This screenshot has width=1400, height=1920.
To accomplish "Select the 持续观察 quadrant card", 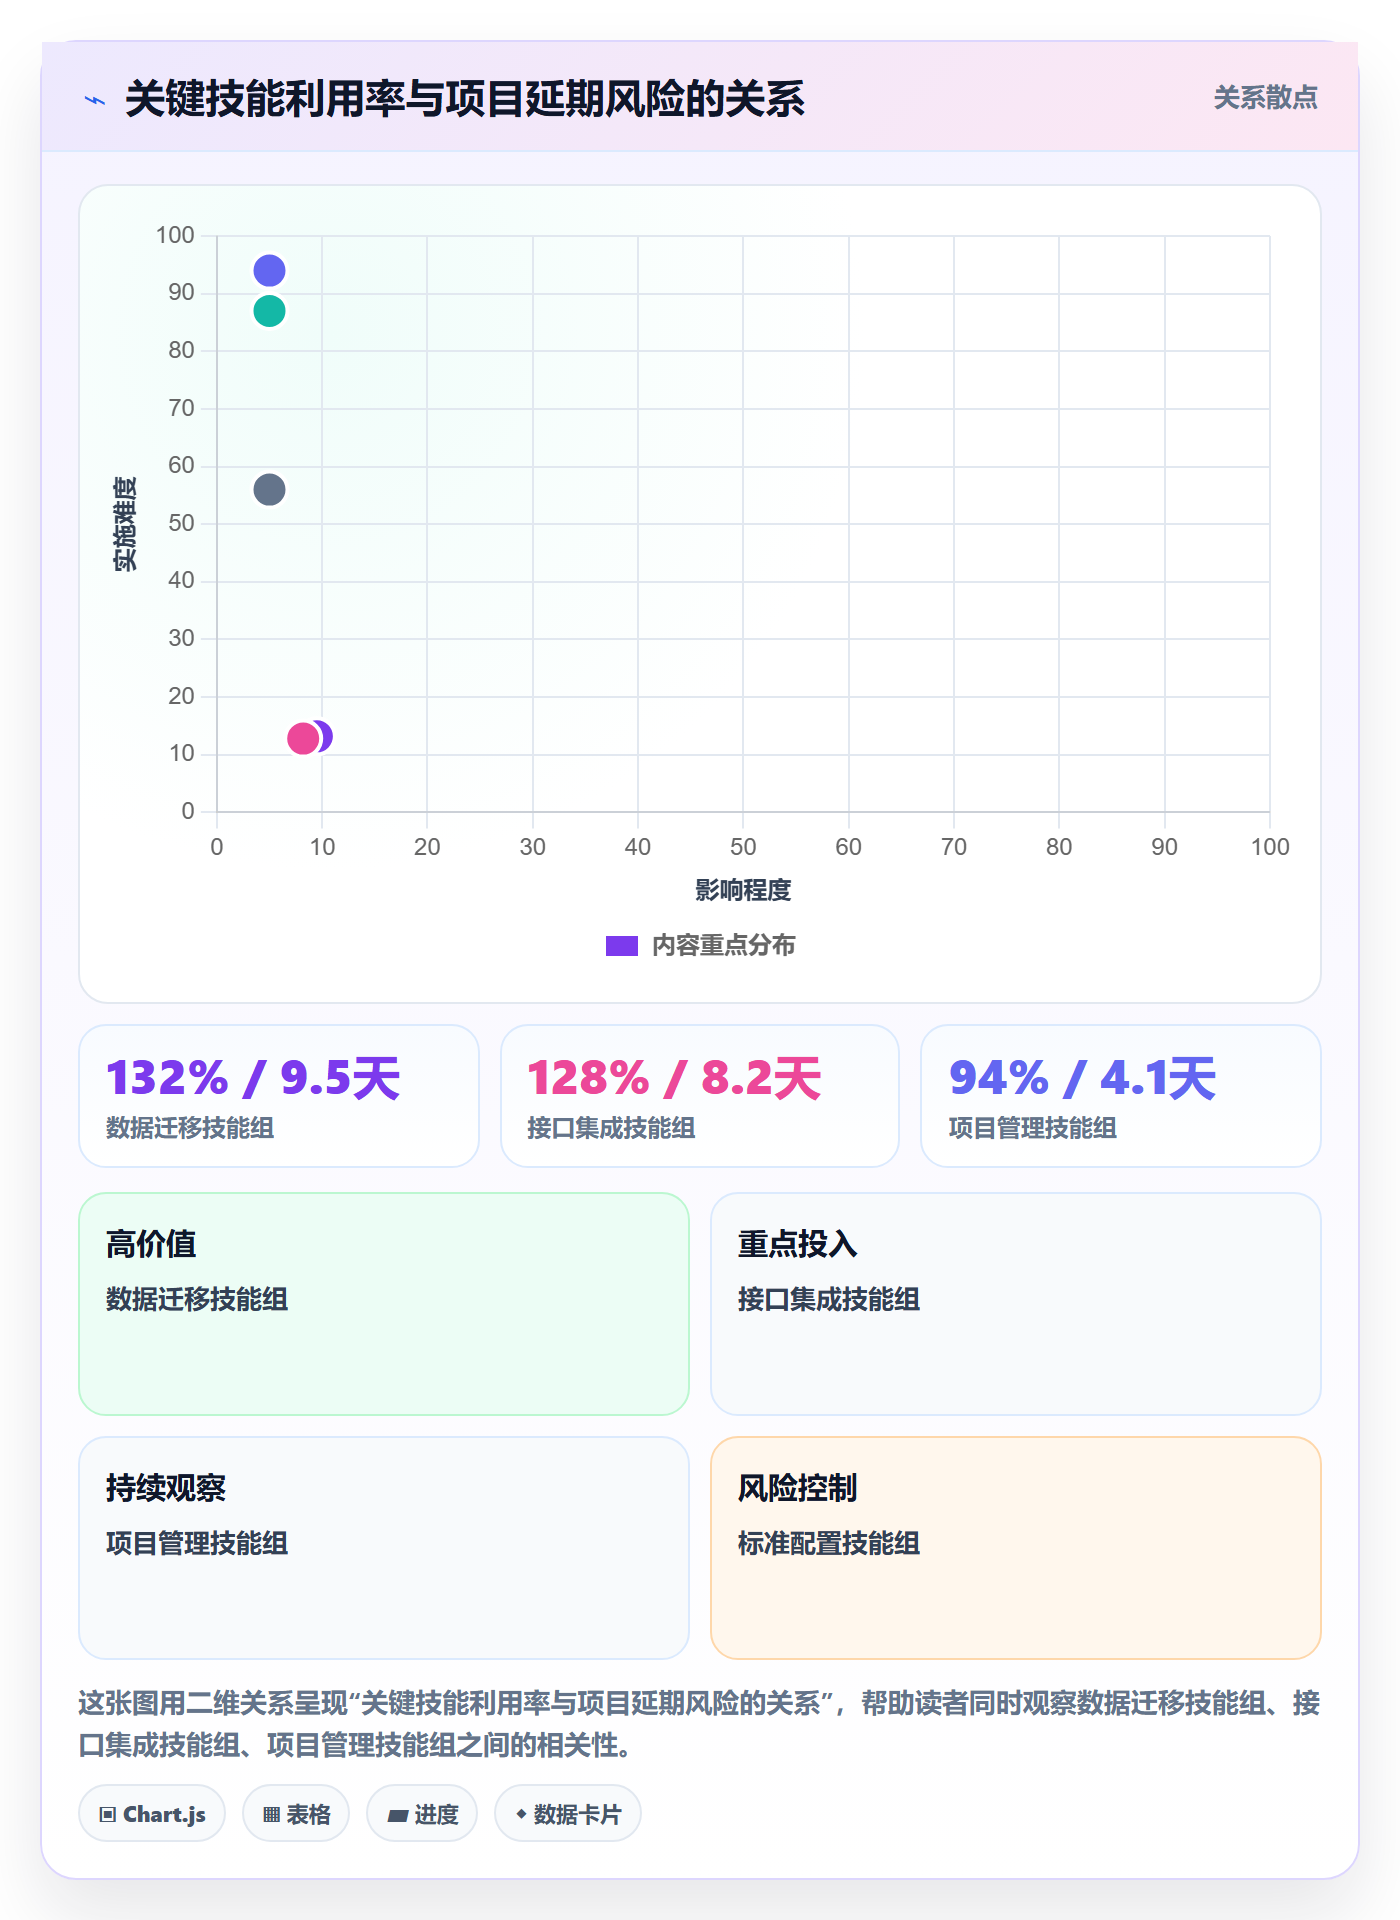I will [384, 1548].
